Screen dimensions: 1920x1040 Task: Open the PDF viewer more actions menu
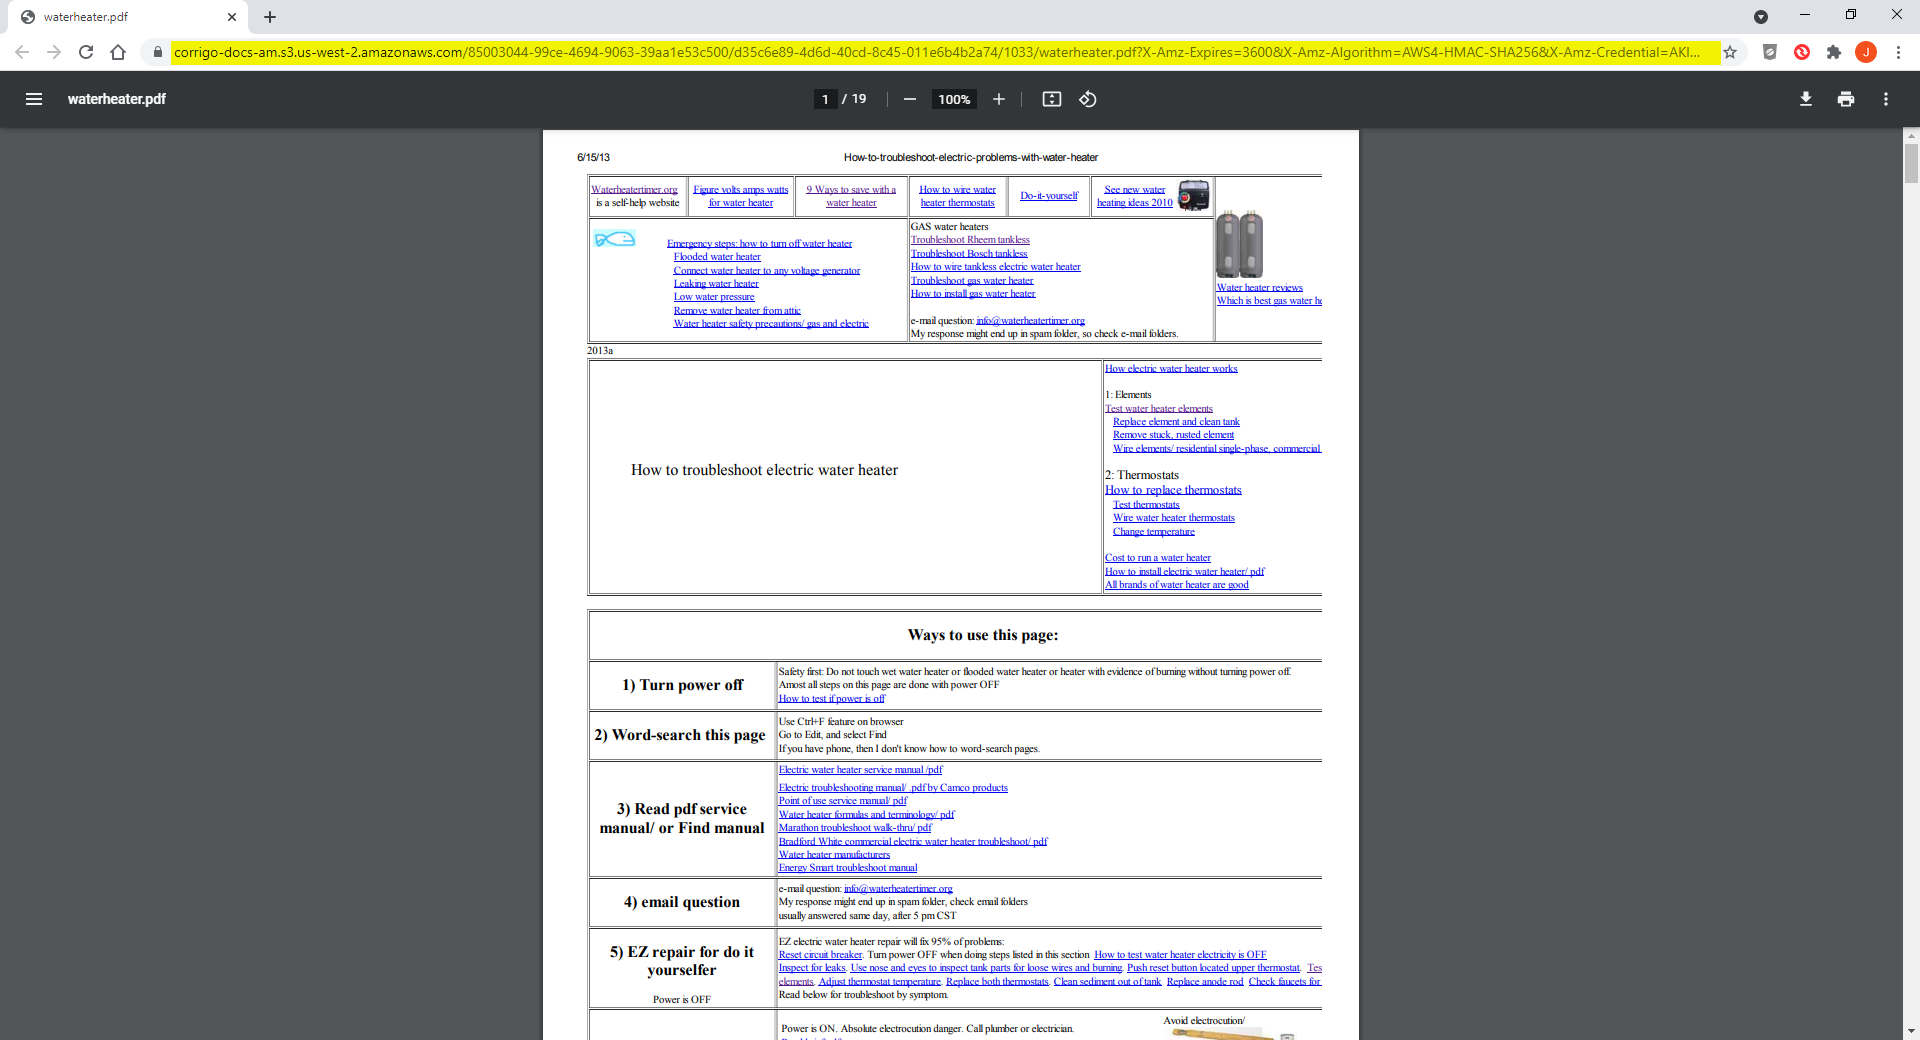click(x=1885, y=99)
